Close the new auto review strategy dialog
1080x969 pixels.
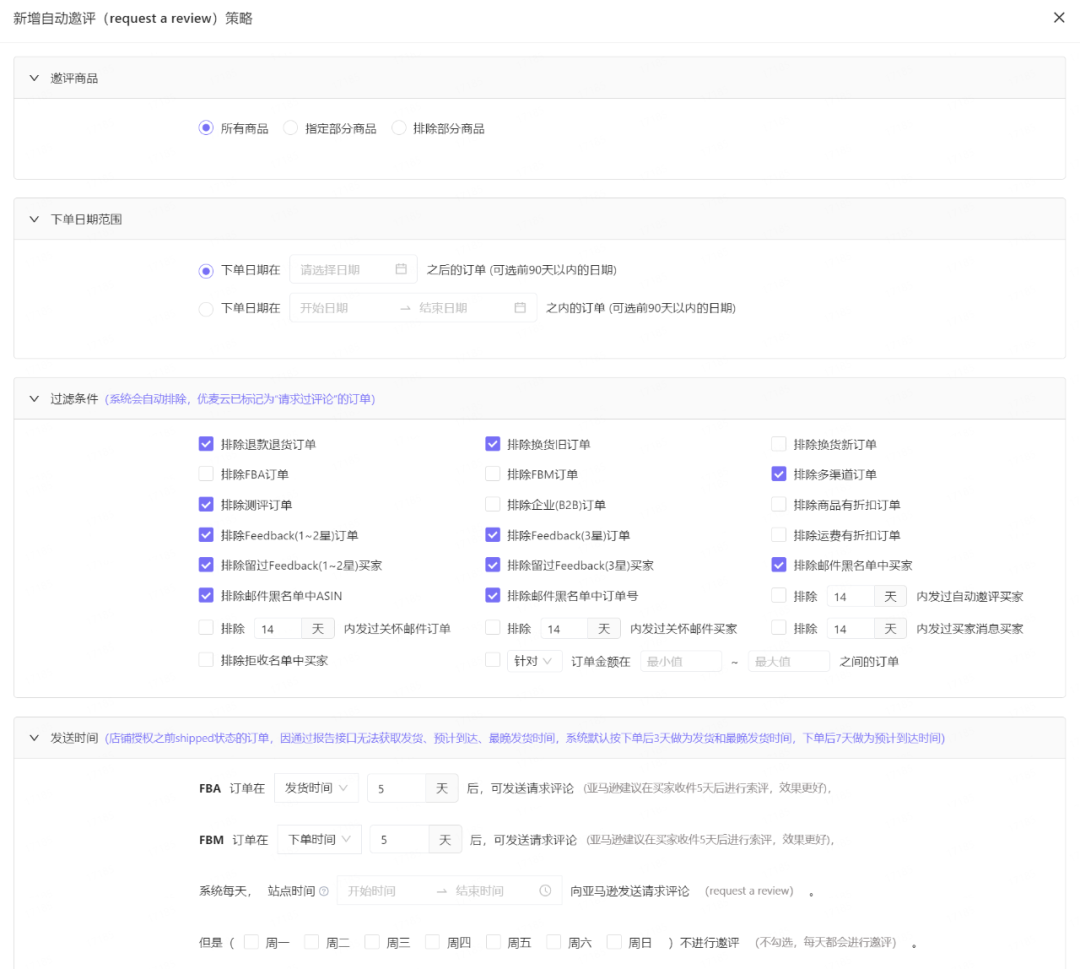click(x=1059, y=18)
